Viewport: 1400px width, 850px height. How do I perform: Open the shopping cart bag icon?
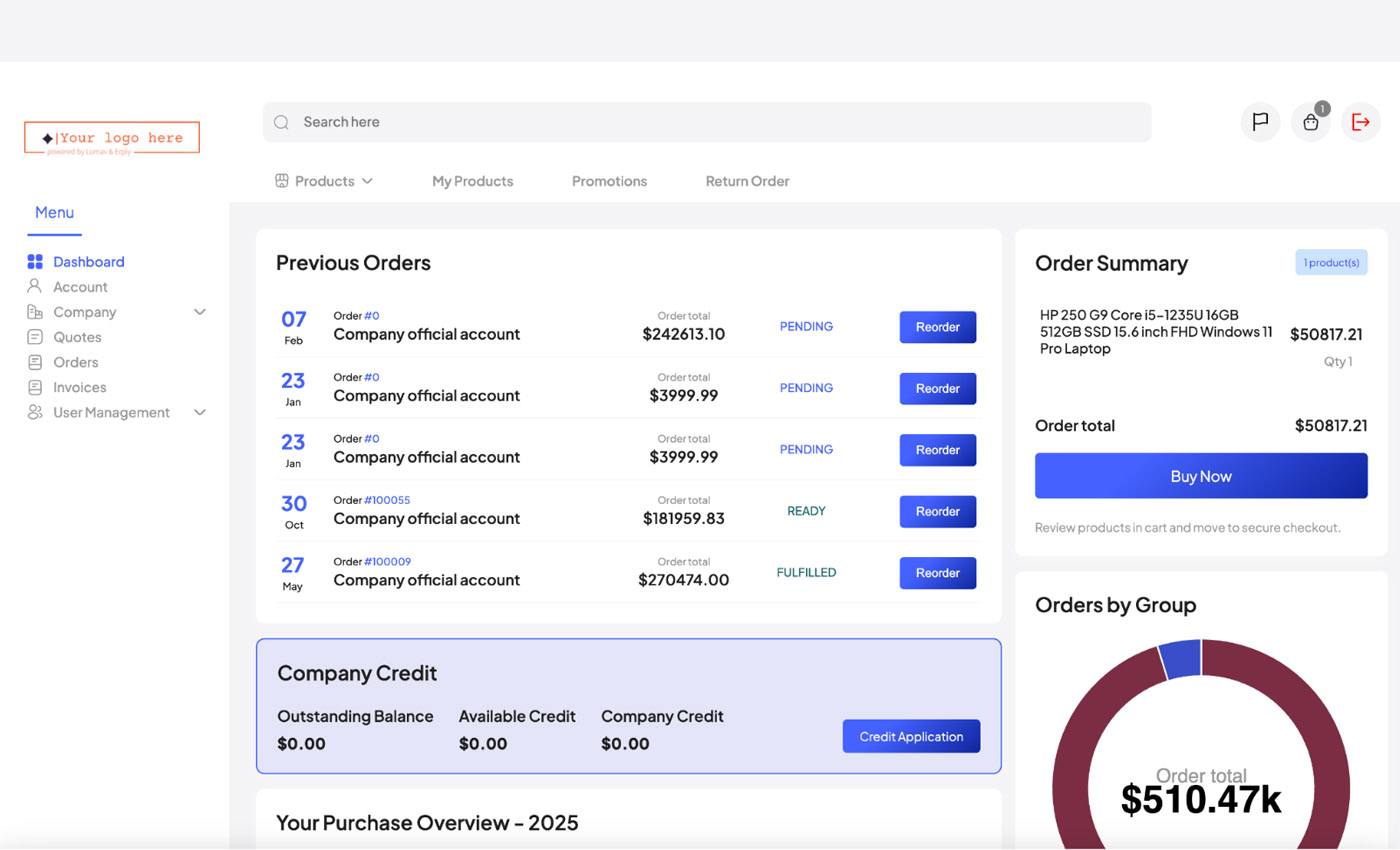tap(1310, 123)
